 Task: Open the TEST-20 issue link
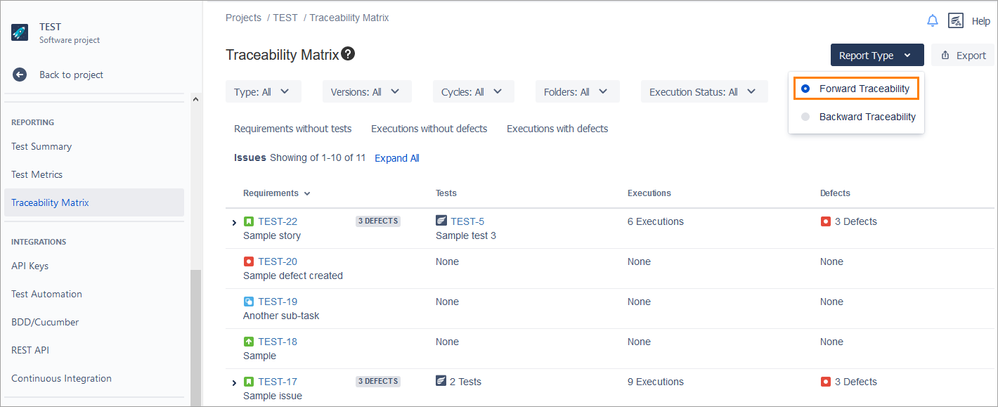278,262
